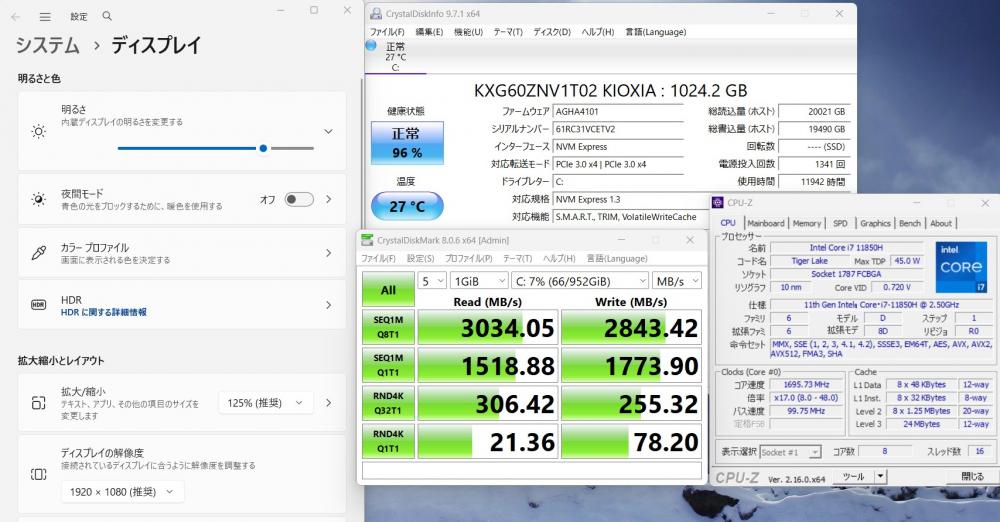
Task: Click the Settings search magnifier icon
Action: click(107, 16)
